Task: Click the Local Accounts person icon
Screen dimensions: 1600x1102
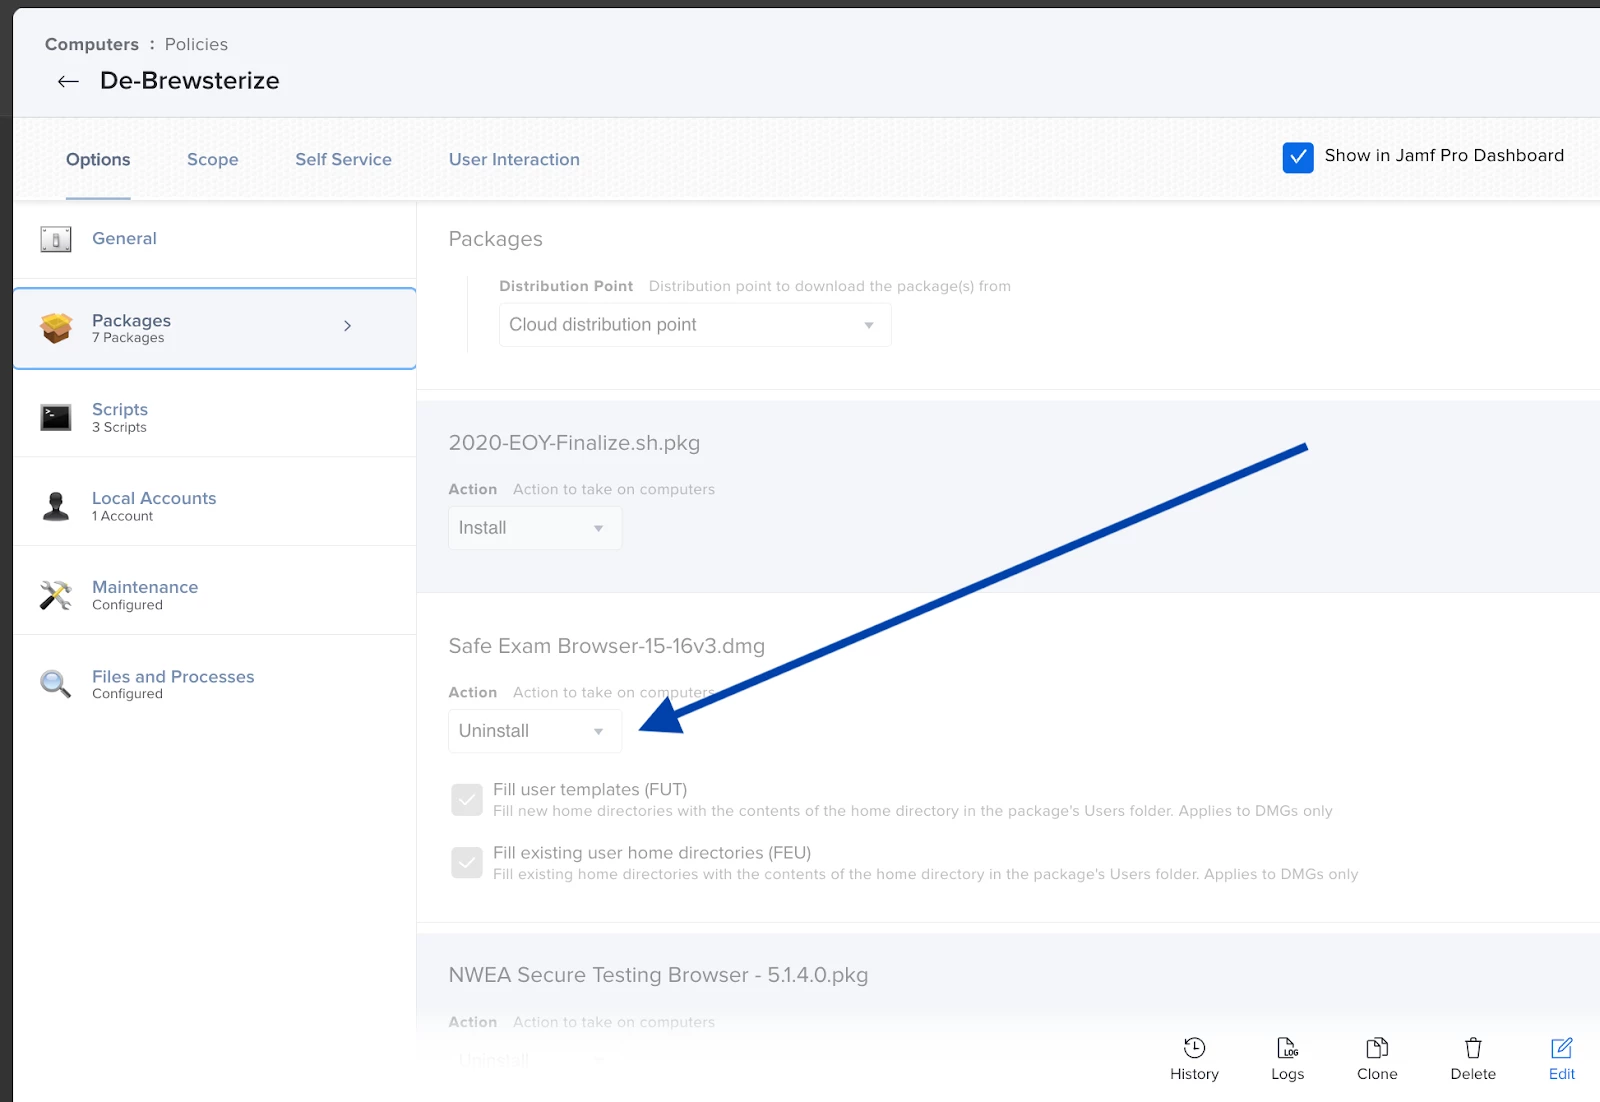Action: coord(56,506)
